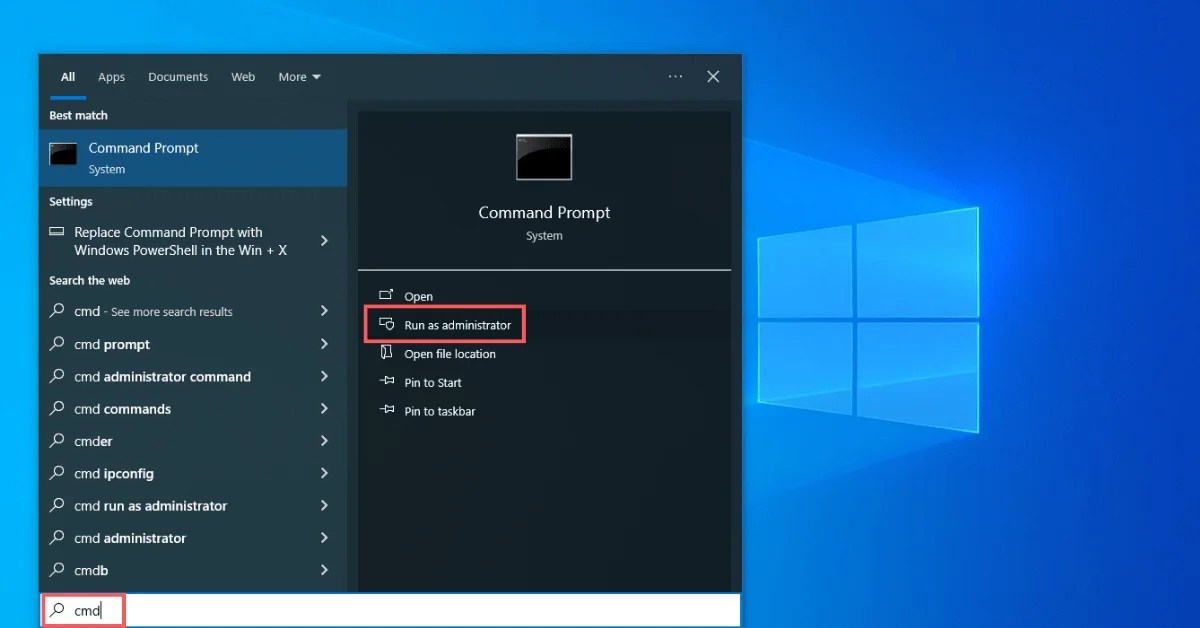Click the 'cmd prompt' web suggestion
The image size is (1200, 628).
pos(193,344)
